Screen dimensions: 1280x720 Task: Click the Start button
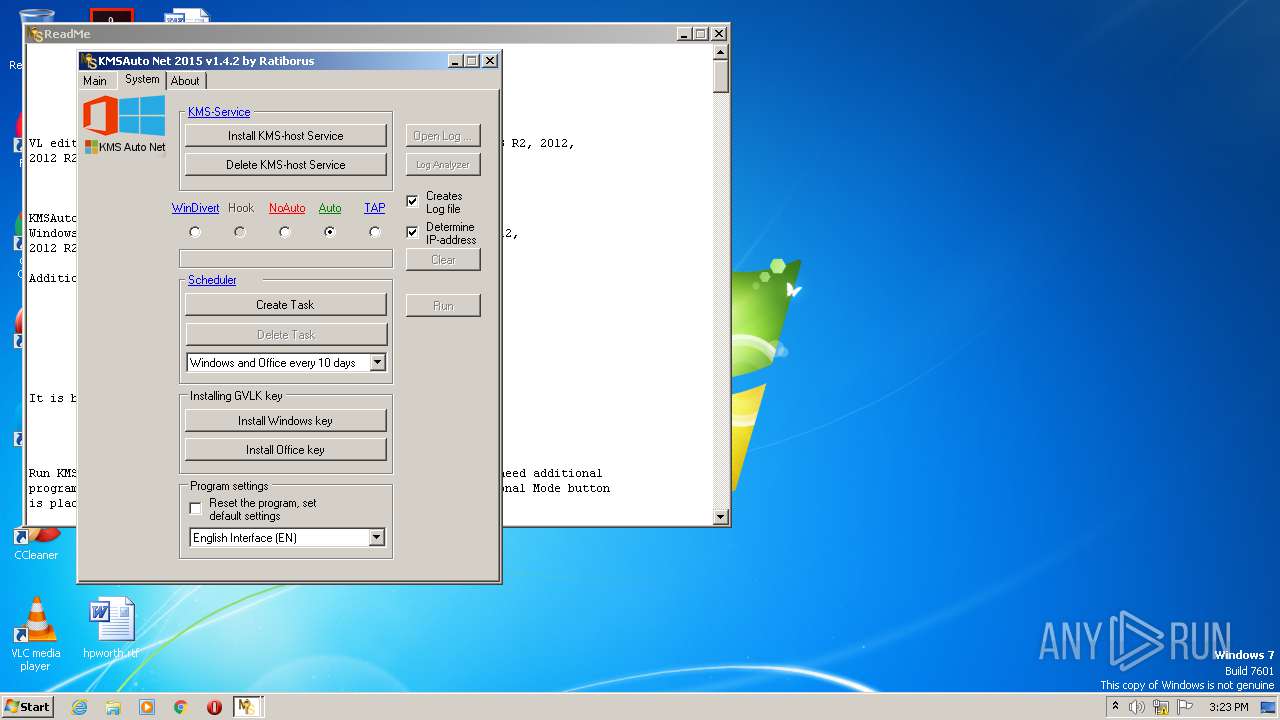pyautogui.click(x=27, y=706)
